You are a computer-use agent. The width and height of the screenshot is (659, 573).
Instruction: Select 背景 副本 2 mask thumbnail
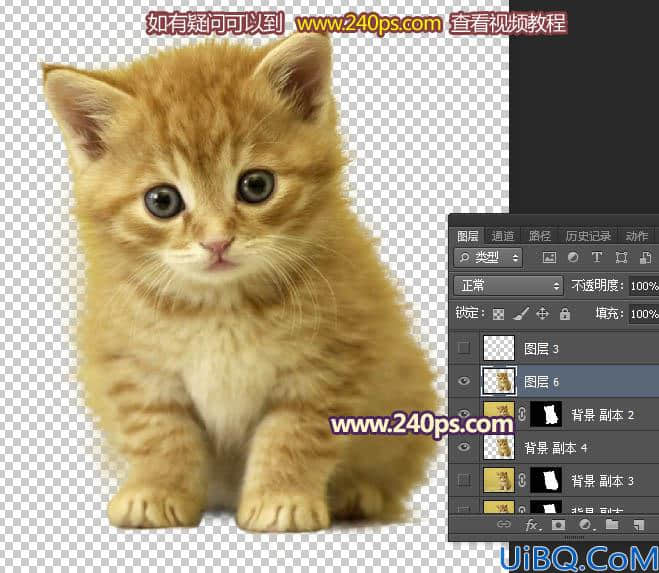[x=546, y=414]
